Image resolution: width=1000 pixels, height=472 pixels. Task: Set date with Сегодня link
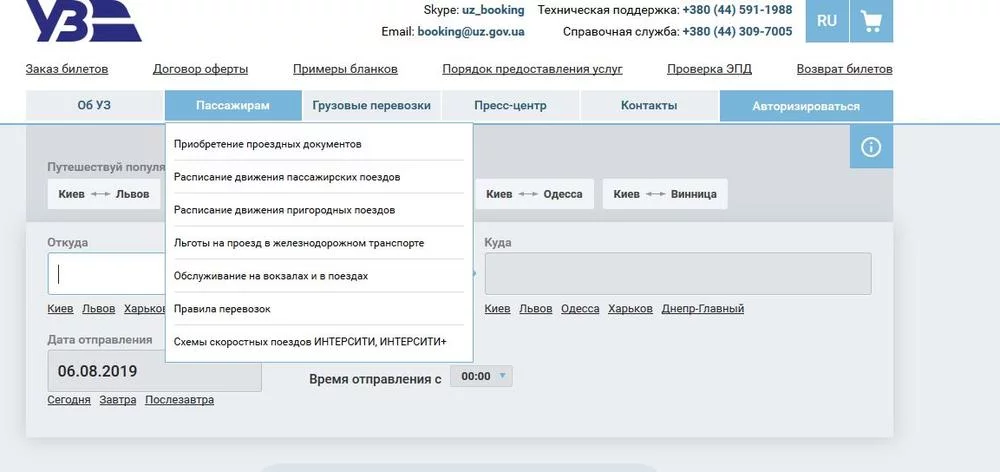[x=69, y=400]
